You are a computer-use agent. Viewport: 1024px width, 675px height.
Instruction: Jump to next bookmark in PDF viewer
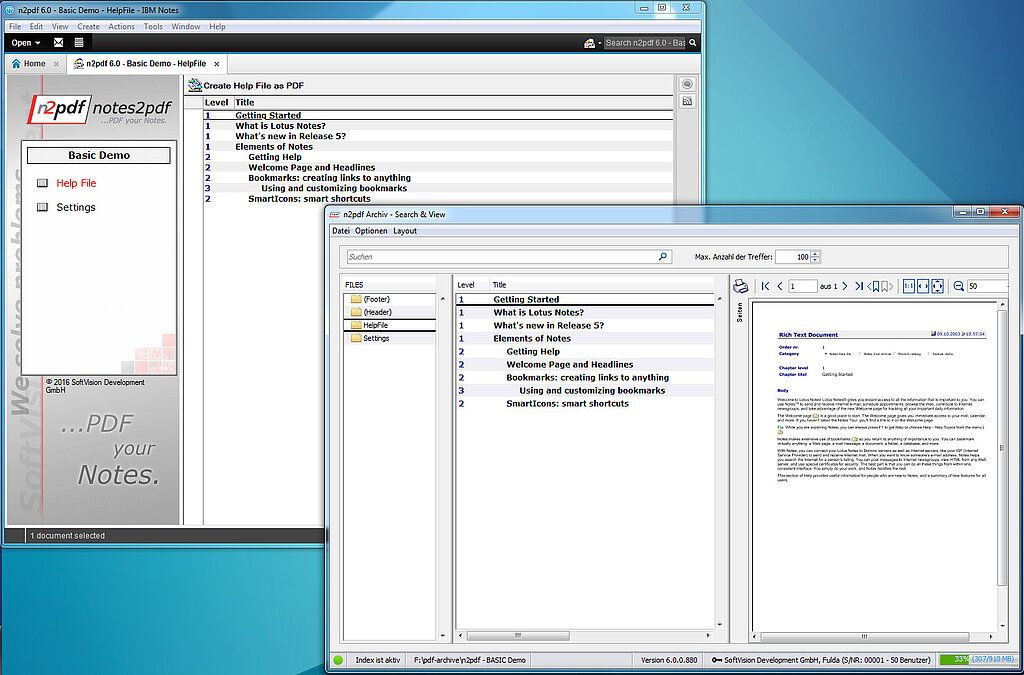[886, 286]
